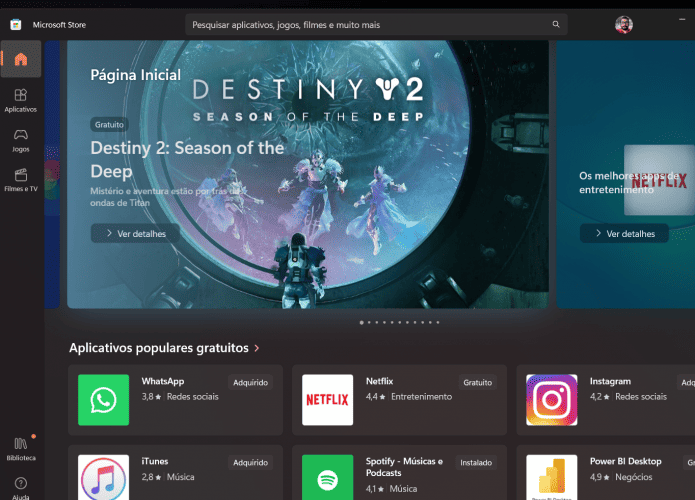Click the Adquirido badge for iTunes
This screenshot has height=500, width=695.
tap(250, 462)
